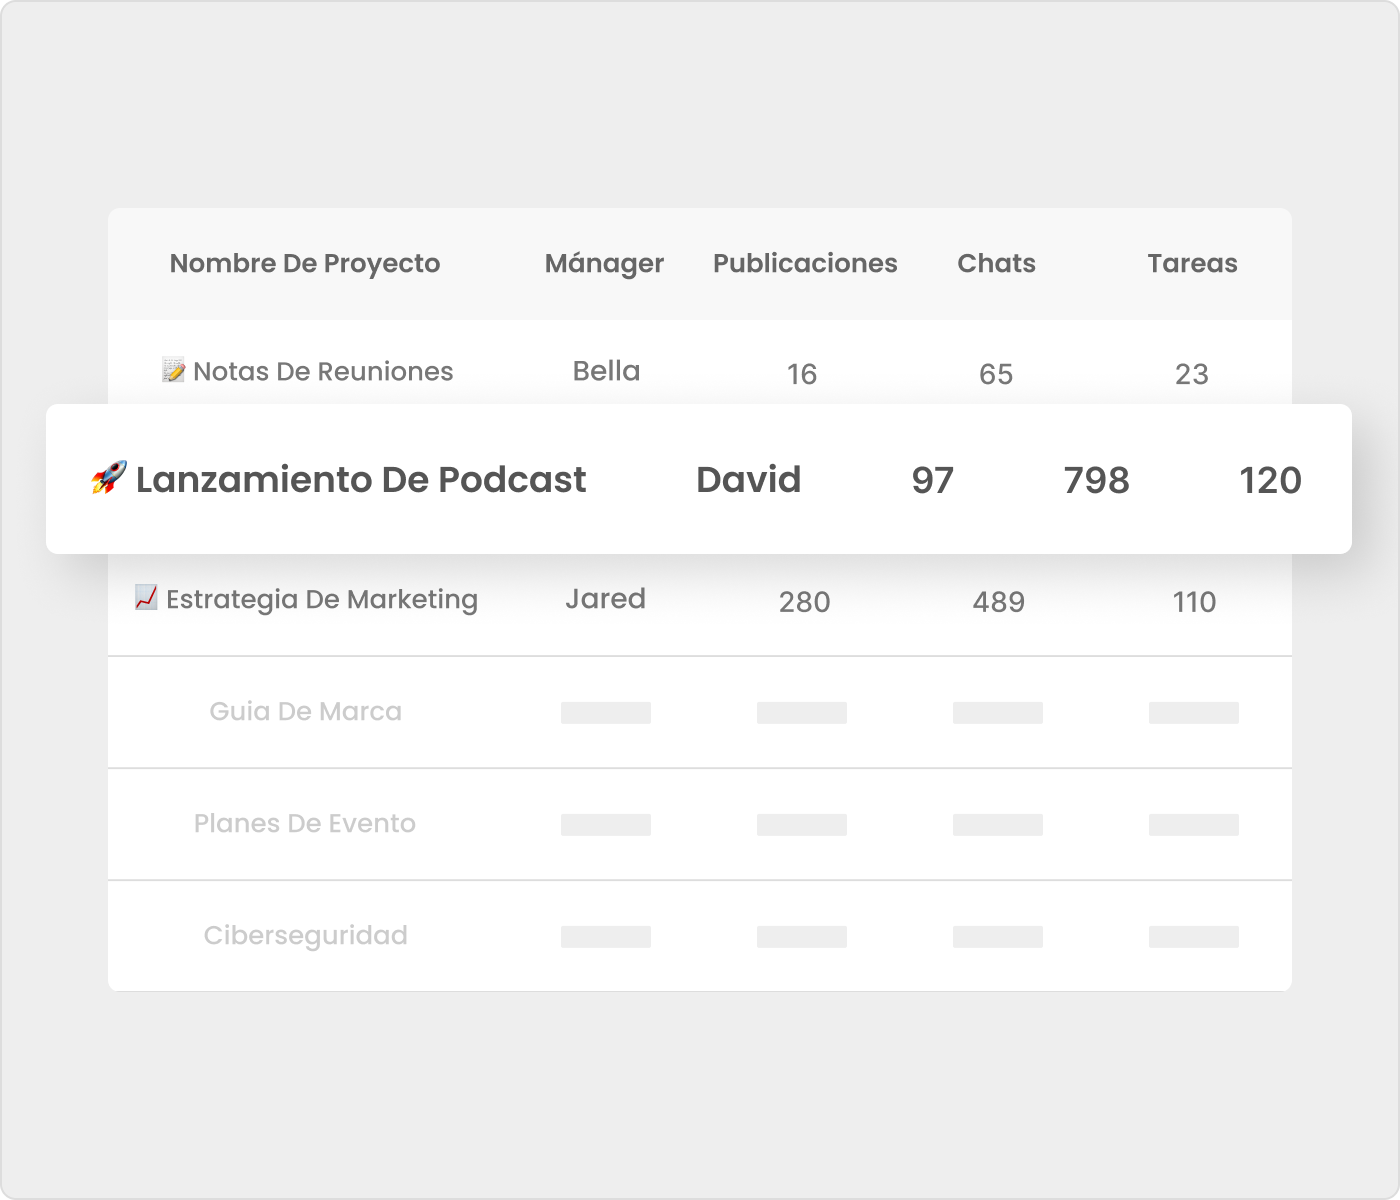The image size is (1400, 1200).
Task: Click the memo icon beside Notas De Reuniones
Action: (173, 371)
